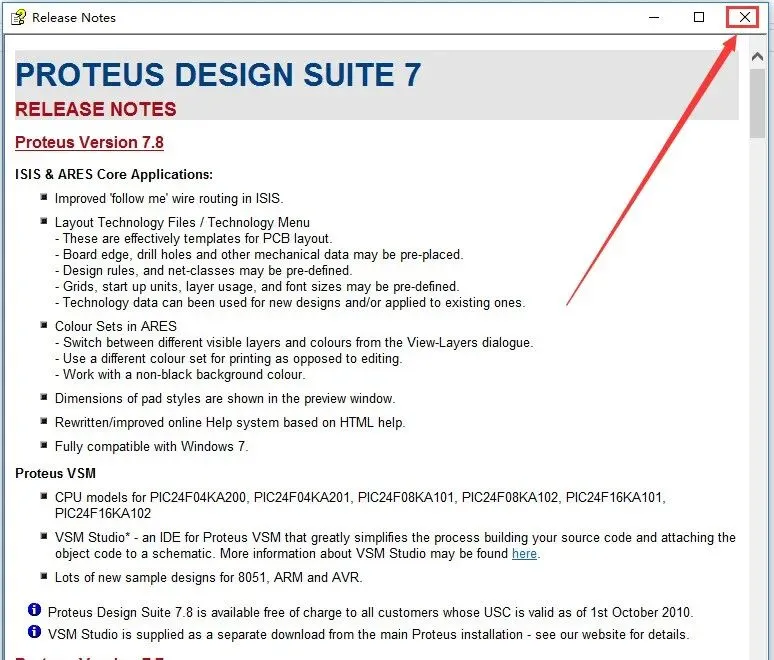Image resolution: width=774 pixels, height=660 pixels.
Task: Click the Release Notes help icon in title bar
Action: (18, 17)
